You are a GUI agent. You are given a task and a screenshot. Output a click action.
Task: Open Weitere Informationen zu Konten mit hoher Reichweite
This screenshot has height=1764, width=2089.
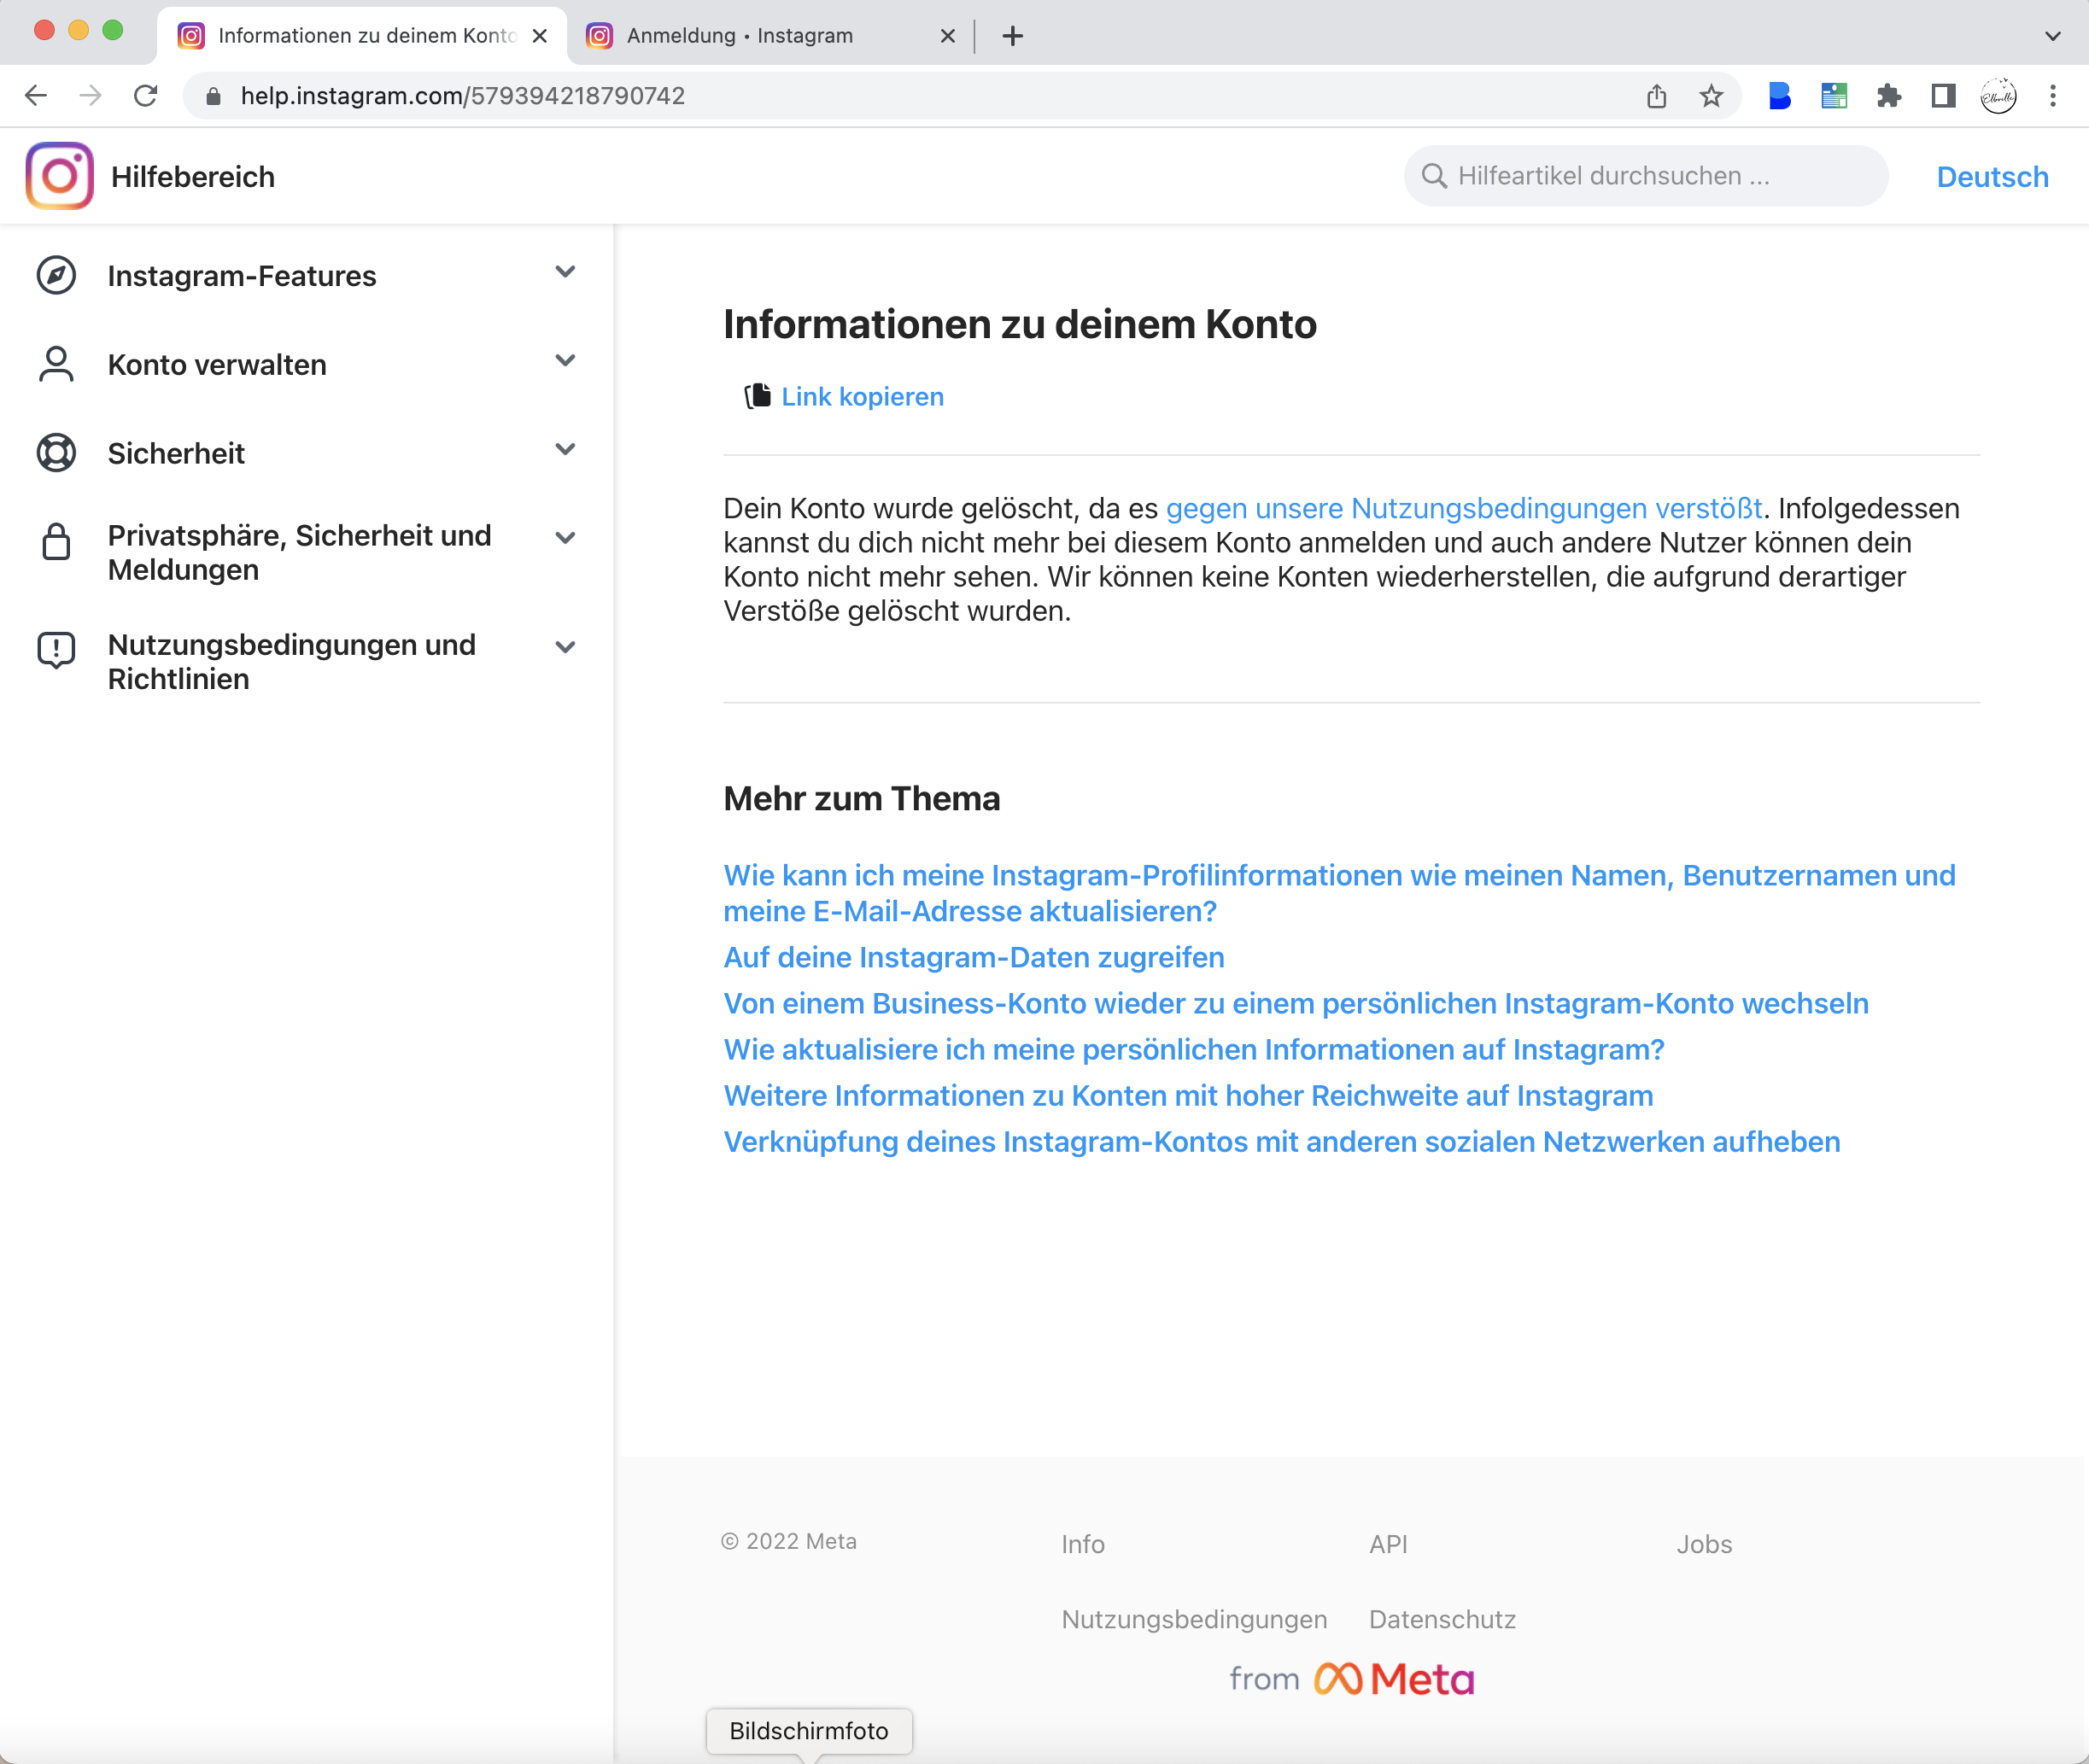1188,1095
